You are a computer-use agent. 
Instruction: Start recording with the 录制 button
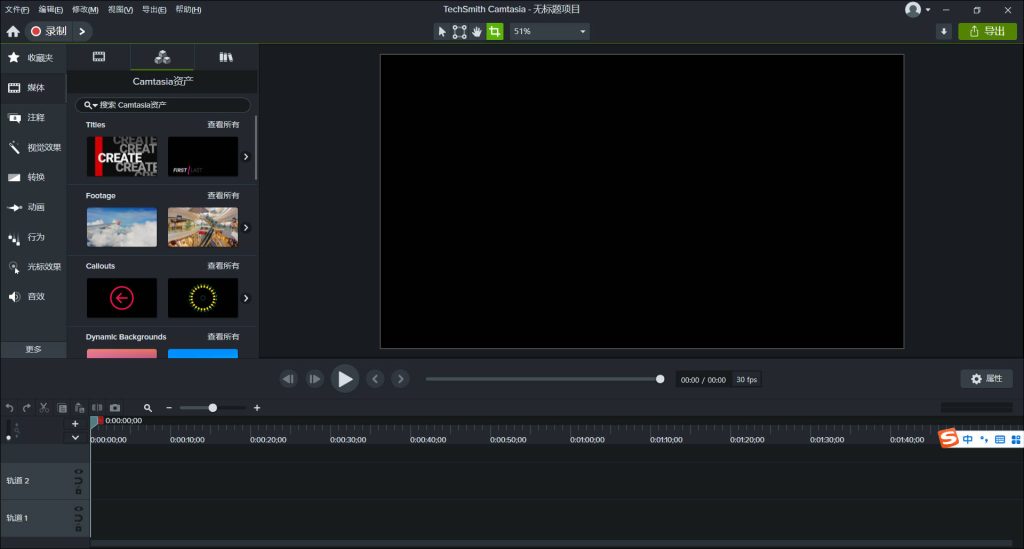tap(49, 31)
